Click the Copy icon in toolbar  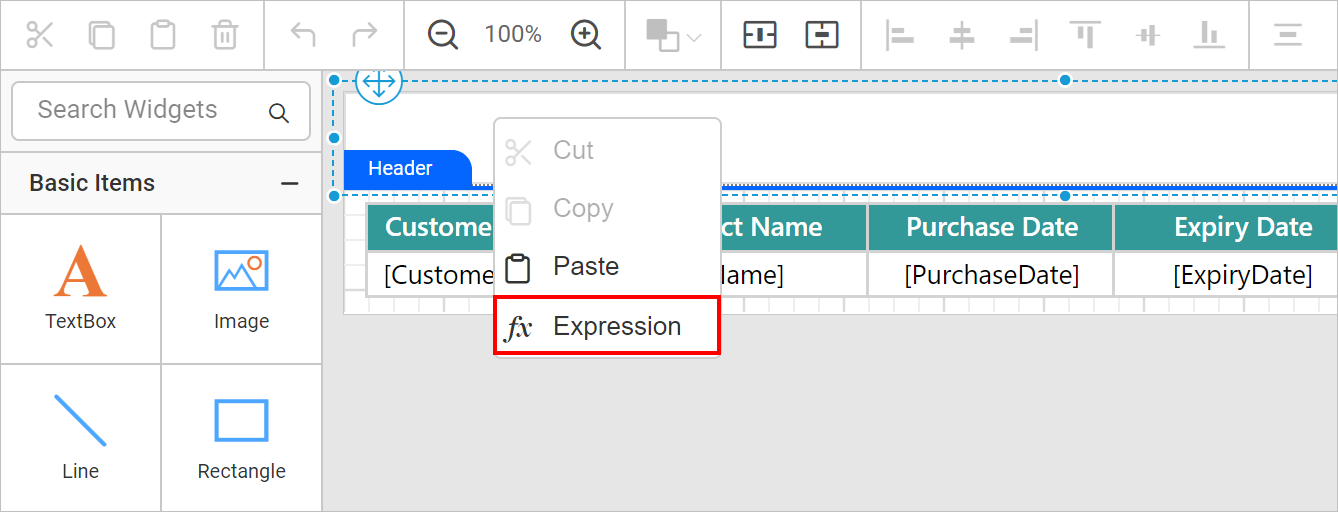(x=101, y=35)
